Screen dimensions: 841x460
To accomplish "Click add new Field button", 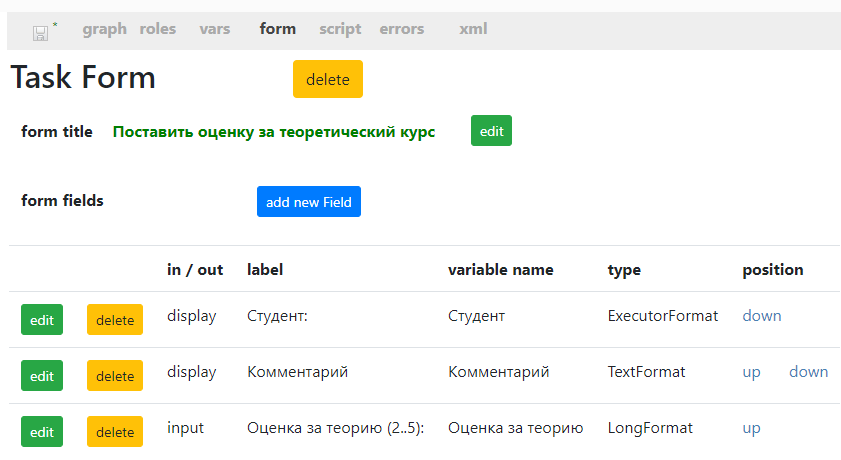I will pos(309,202).
